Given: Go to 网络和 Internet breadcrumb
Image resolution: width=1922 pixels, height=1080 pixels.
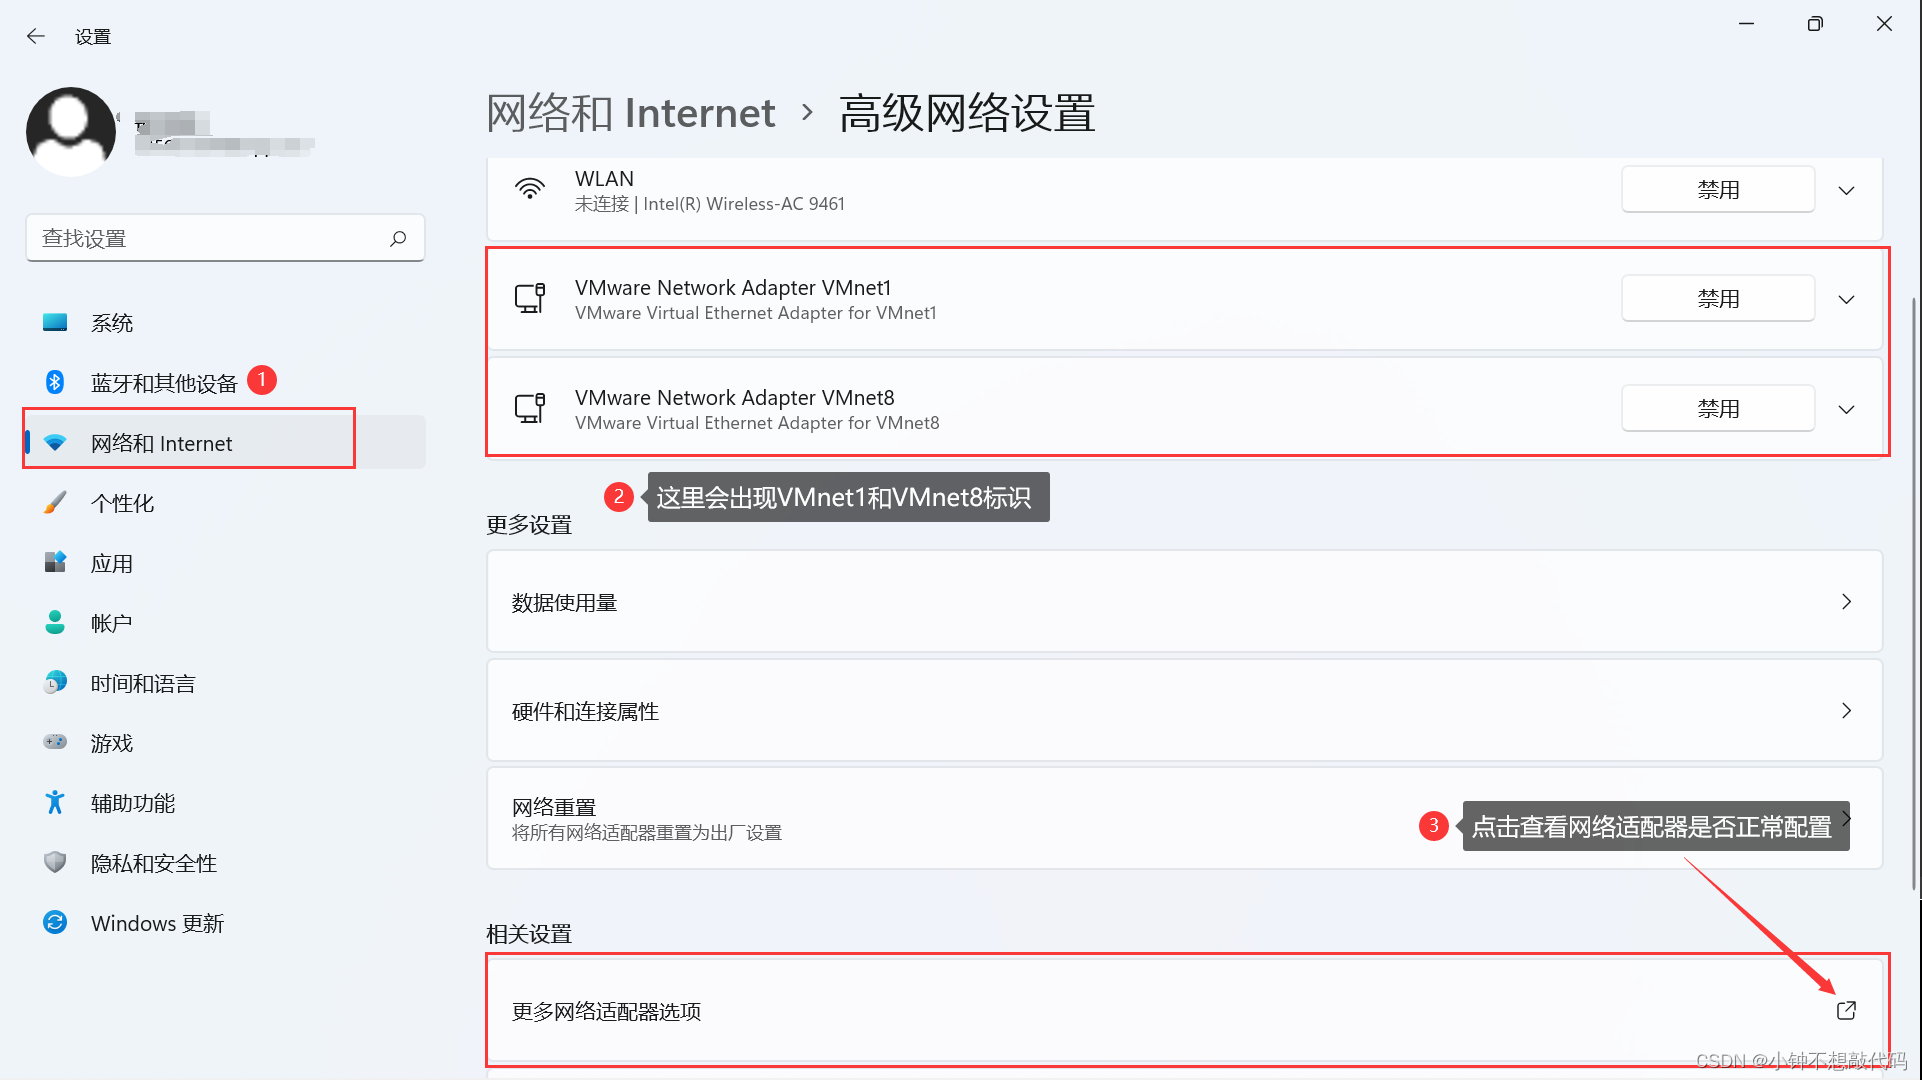Looking at the screenshot, I should (x=631, y=113).
